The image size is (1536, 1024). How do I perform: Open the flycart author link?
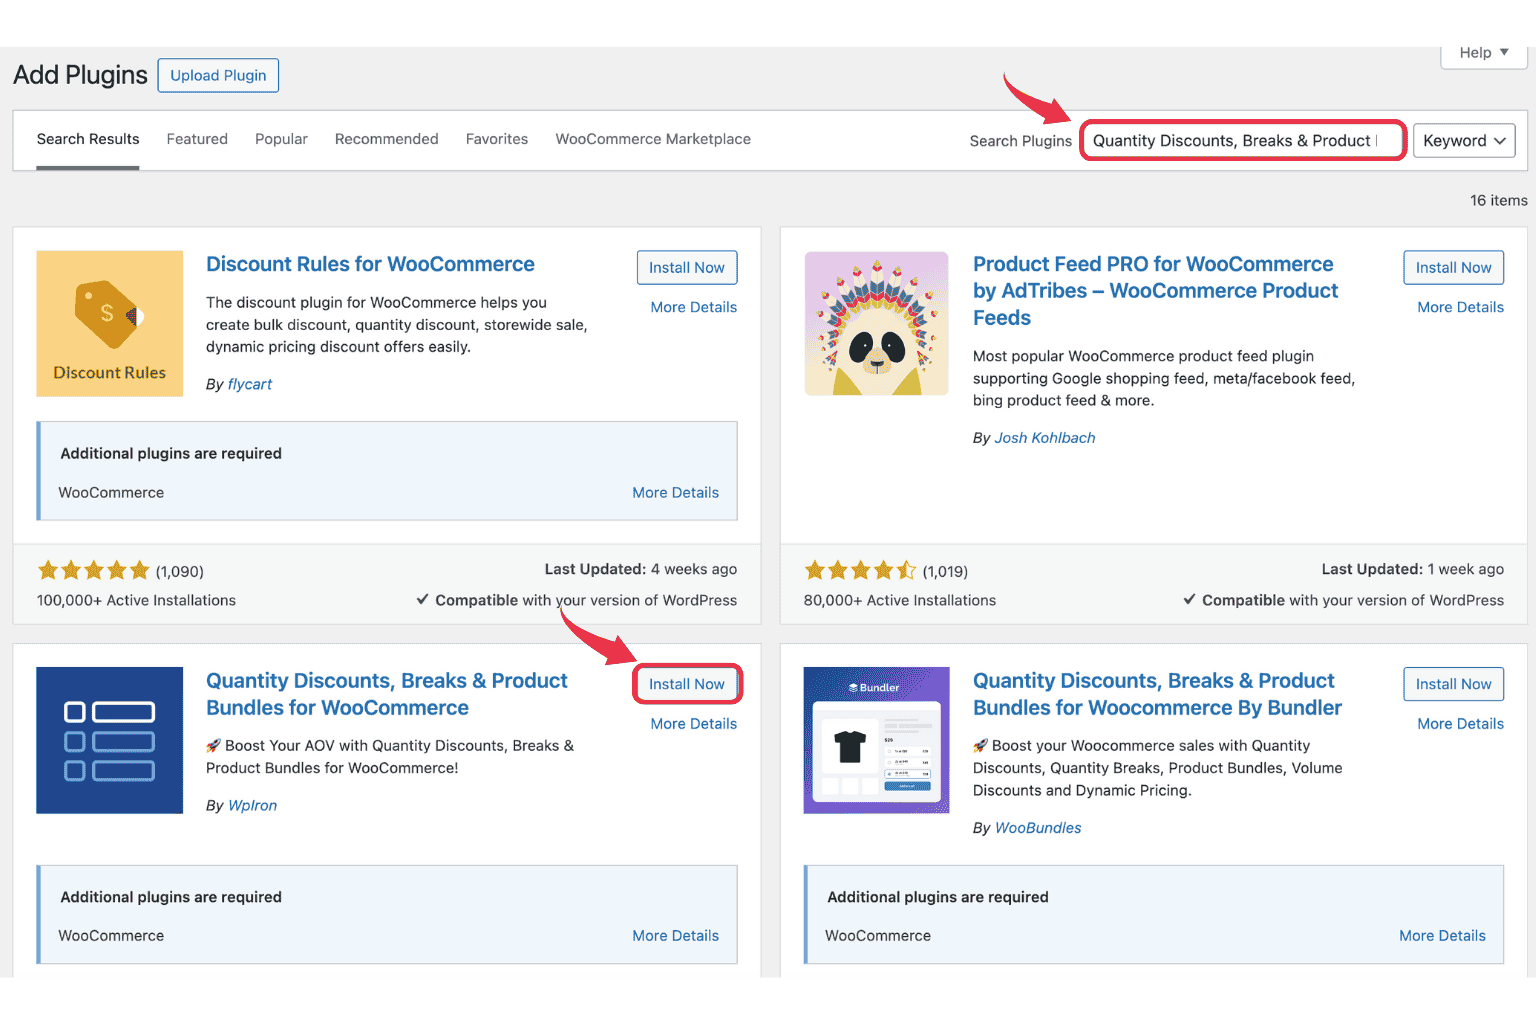coord(249,384)
